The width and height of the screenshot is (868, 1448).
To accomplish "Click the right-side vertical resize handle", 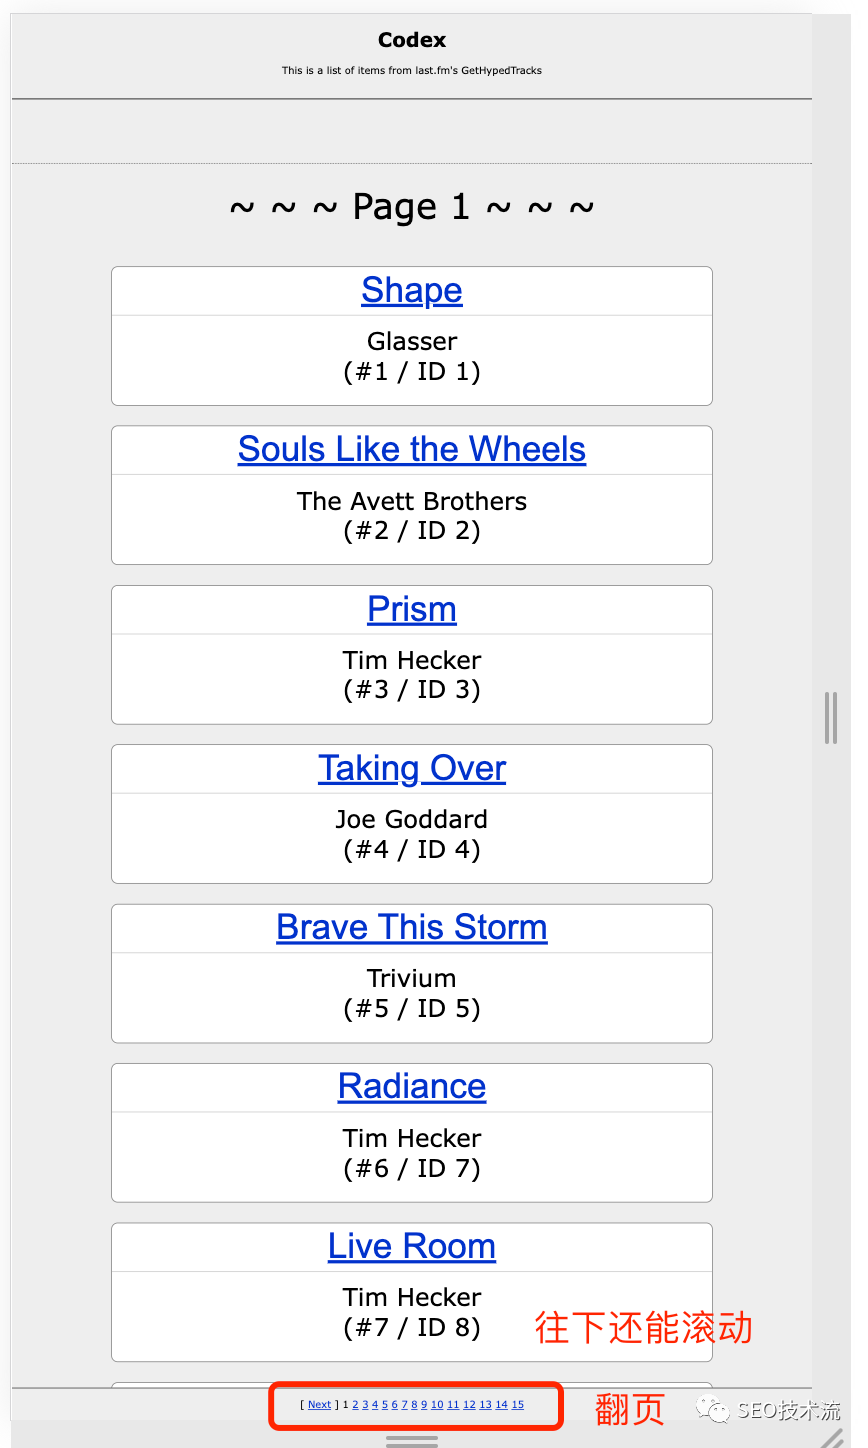I will [830, 717].
